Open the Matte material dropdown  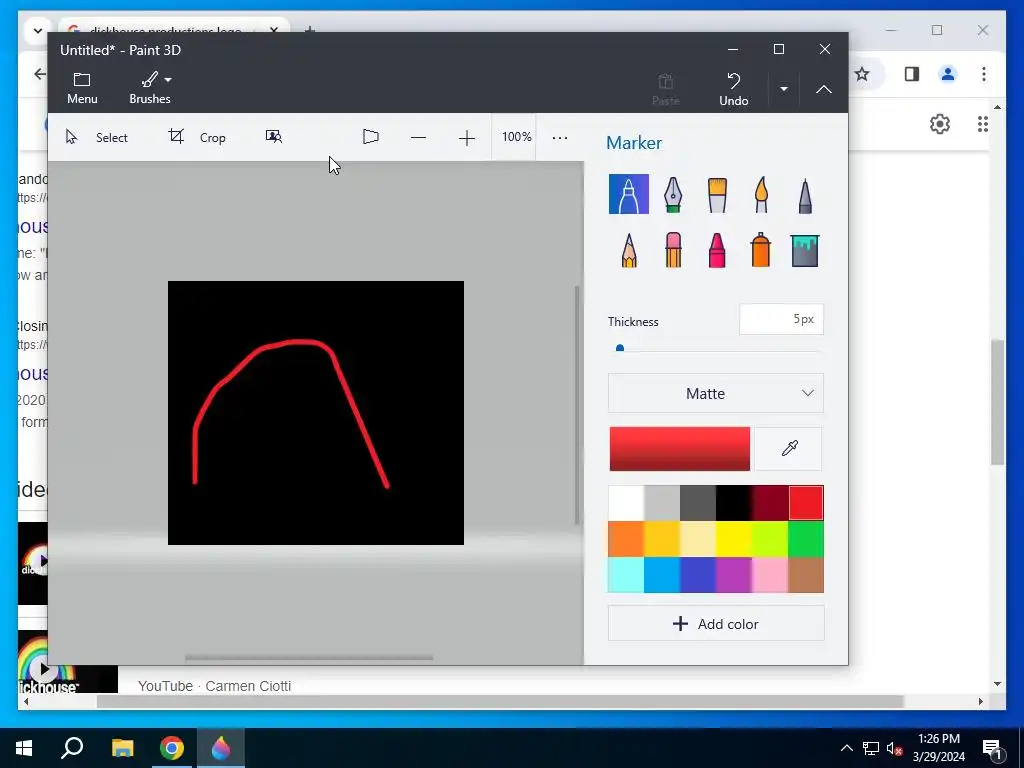click(716, 393)
